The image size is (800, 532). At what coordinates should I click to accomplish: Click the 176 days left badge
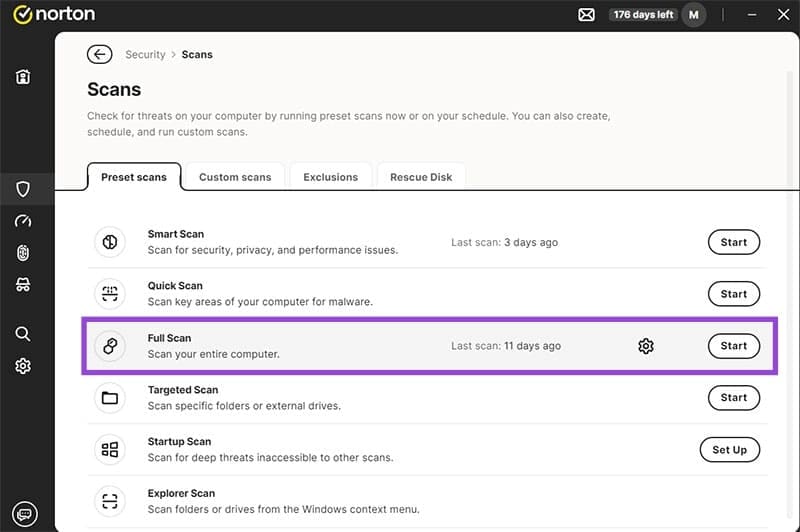[x=643, y=15]
